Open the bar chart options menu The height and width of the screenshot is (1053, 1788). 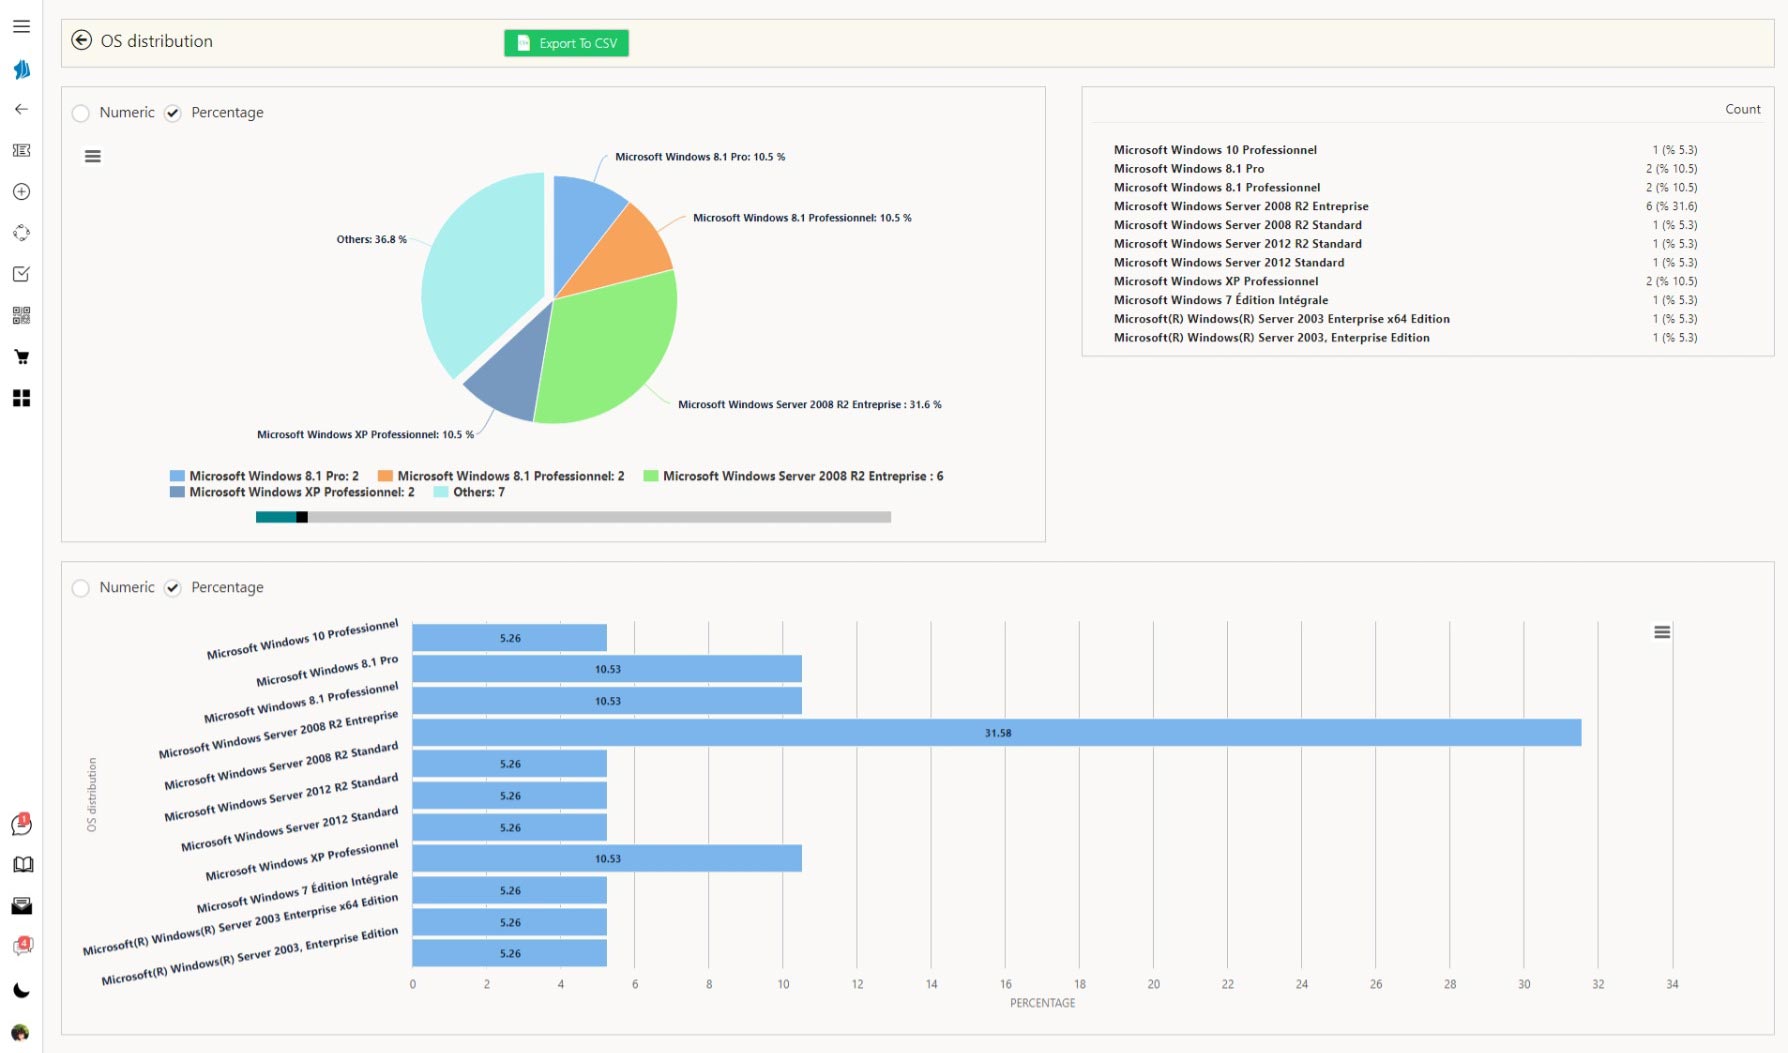pyautogui.click(x=1661, y=632)
